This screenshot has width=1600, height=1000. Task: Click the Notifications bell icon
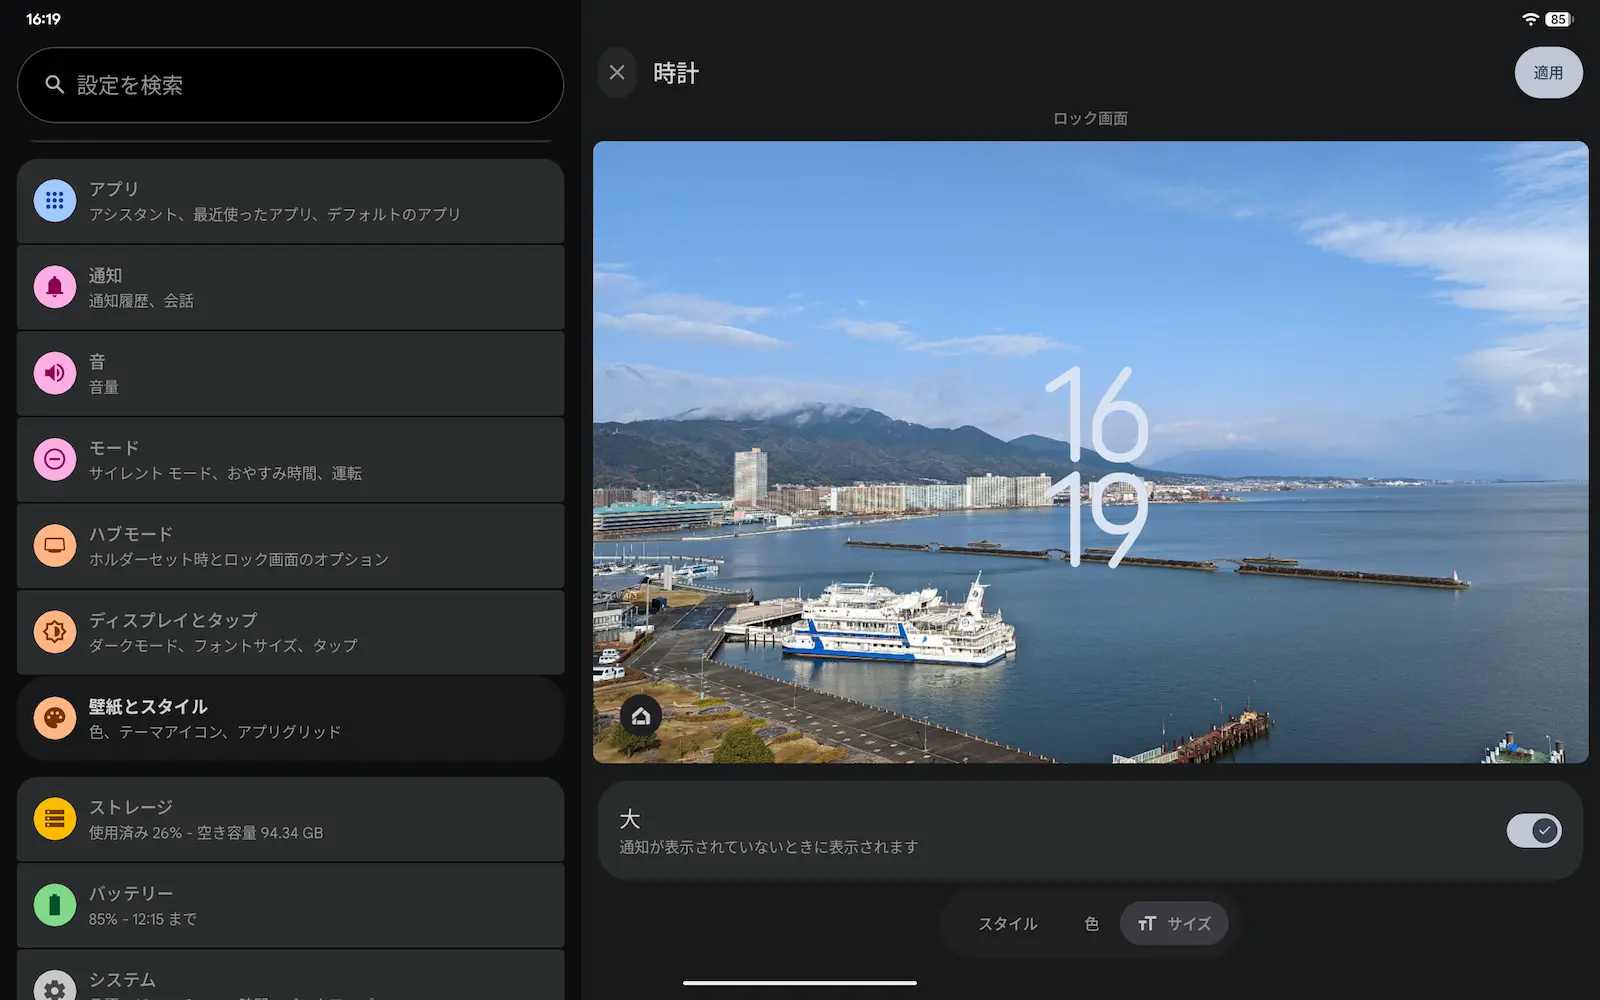click(x=55, y=287)
